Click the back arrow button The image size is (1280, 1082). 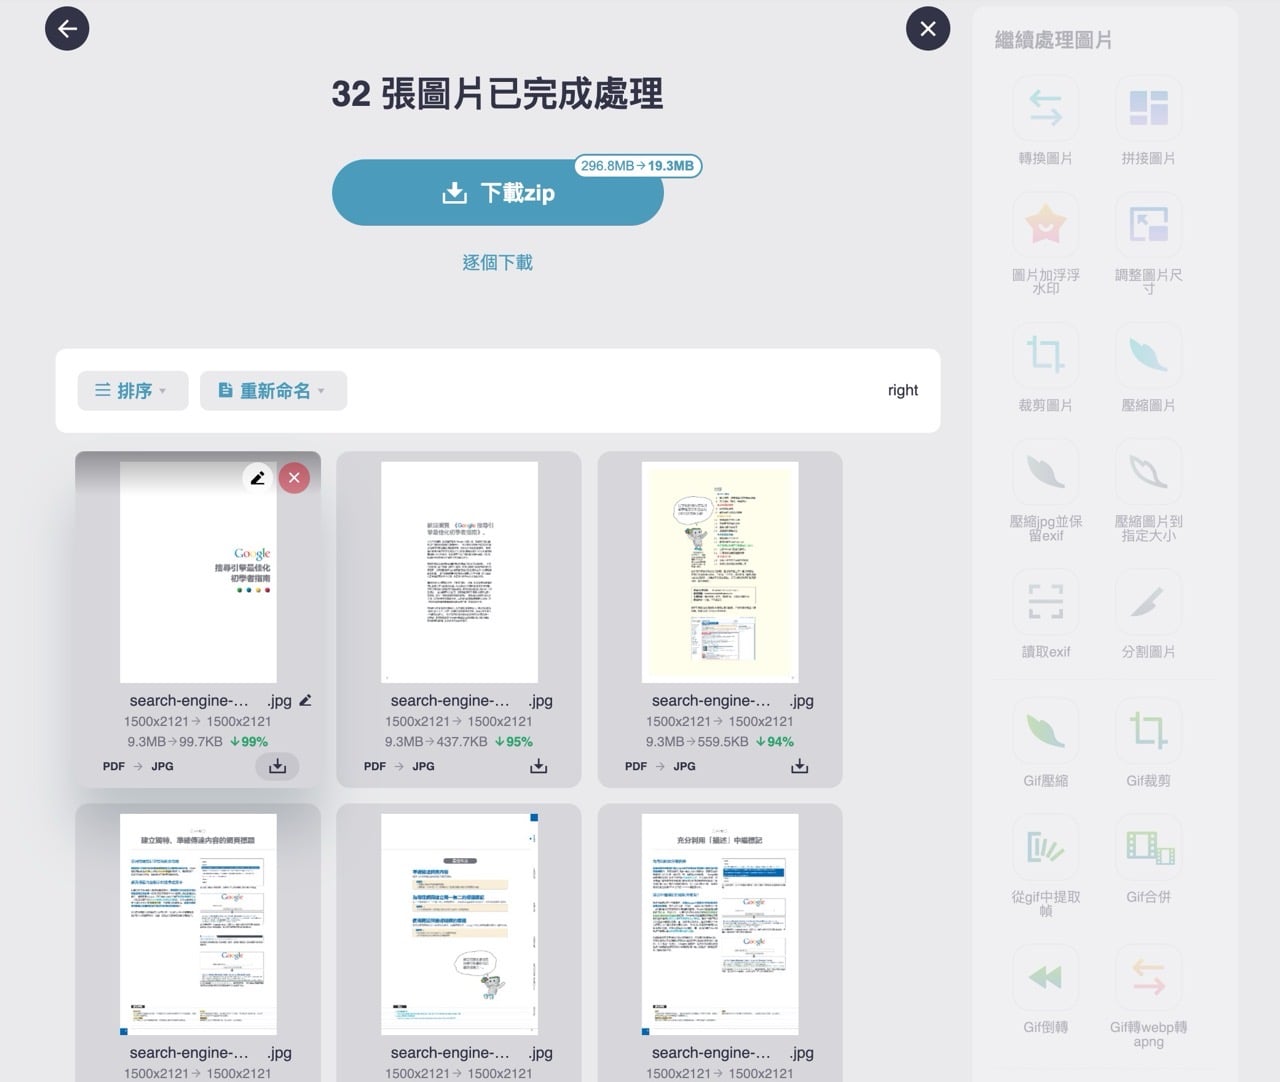click(67, 29)
